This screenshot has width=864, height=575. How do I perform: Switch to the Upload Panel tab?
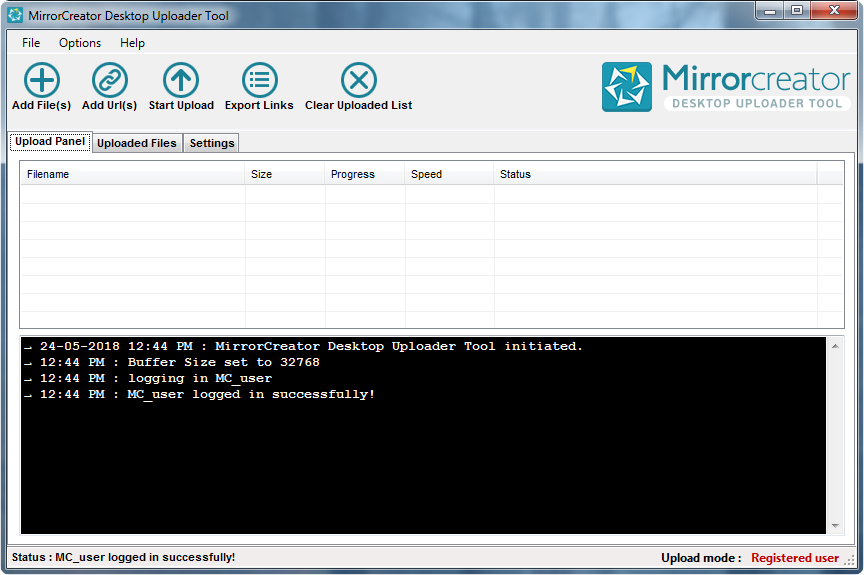[x=50, y=142]
